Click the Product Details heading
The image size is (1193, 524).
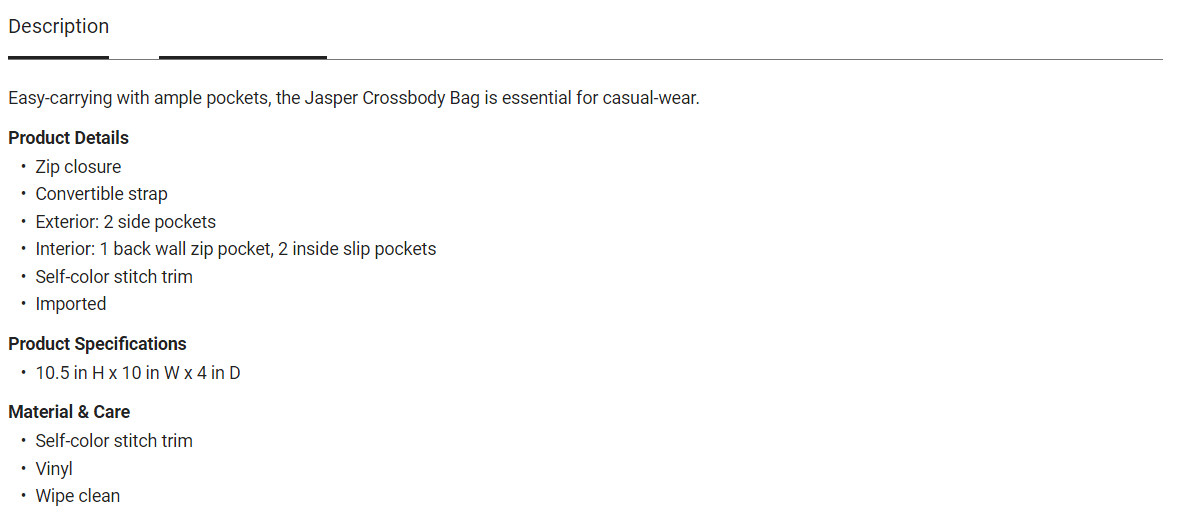(x=68, y=138)
